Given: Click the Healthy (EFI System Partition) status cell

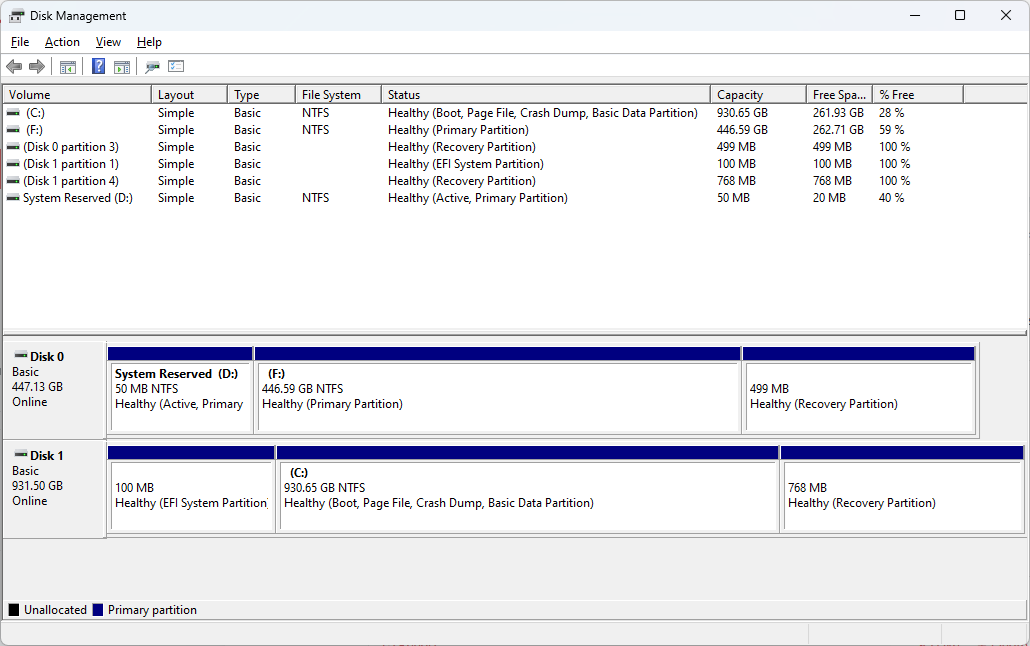Looking at the screenshot, I should (466, 164).
